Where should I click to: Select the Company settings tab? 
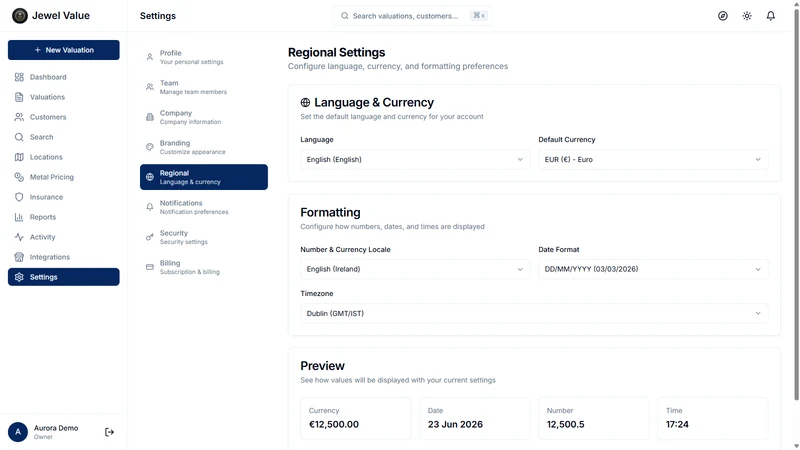click(x=204, y=117)
